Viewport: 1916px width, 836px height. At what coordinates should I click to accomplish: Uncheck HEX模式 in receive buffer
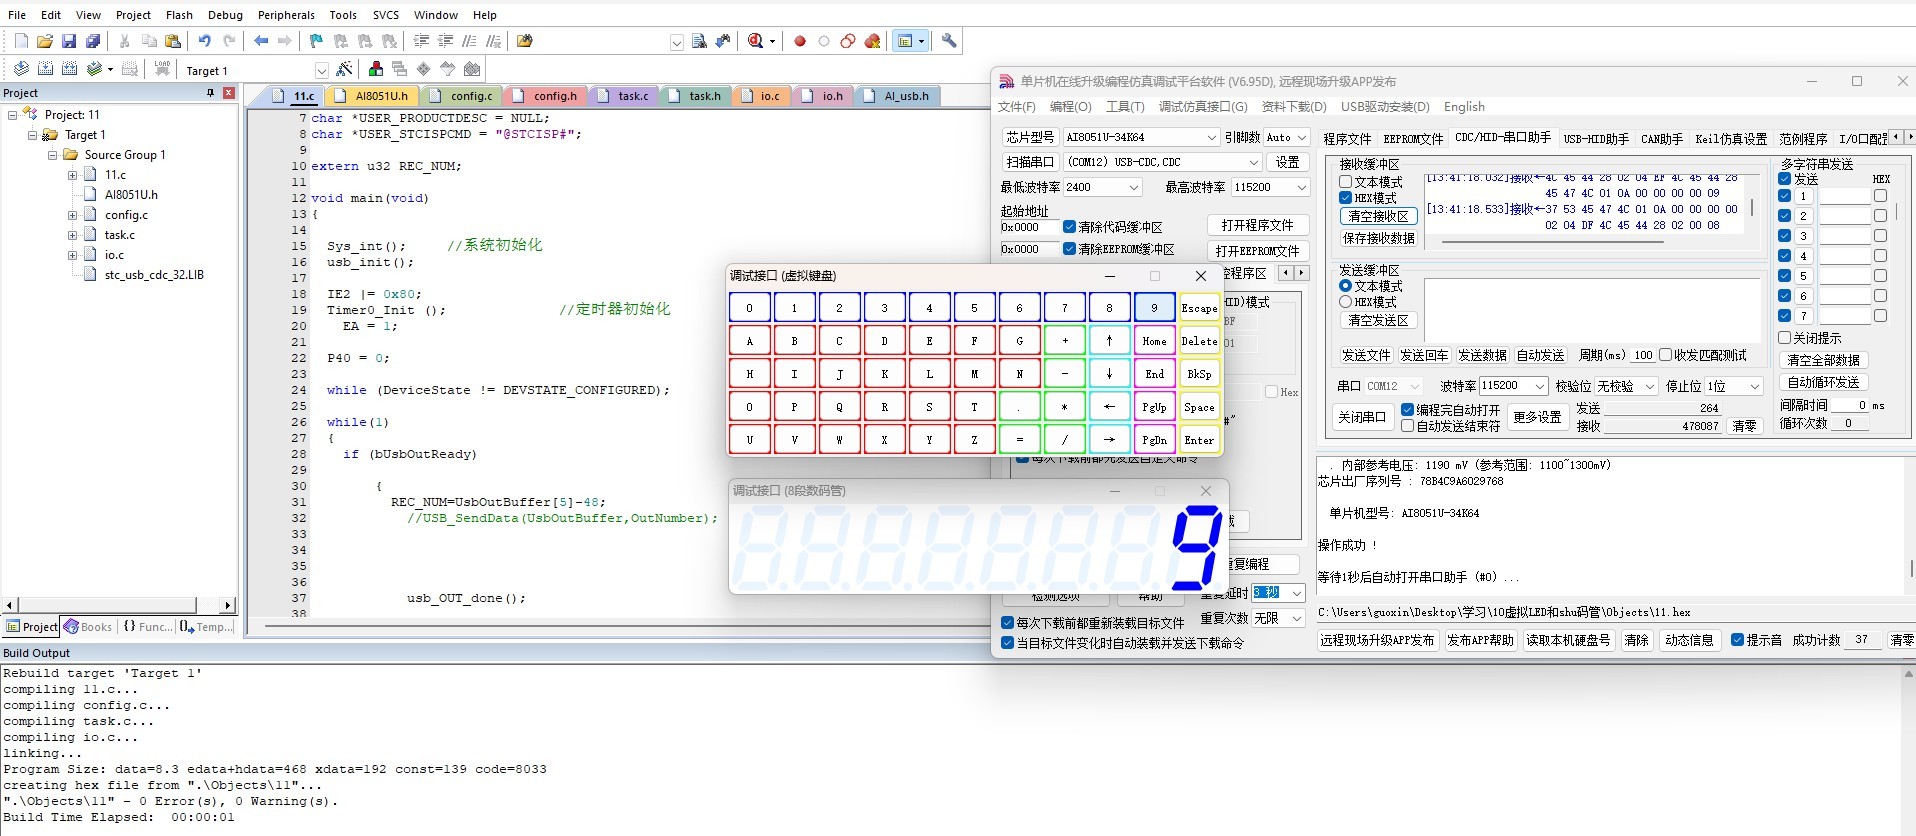pyautogui.click(x=1345, y=198)
